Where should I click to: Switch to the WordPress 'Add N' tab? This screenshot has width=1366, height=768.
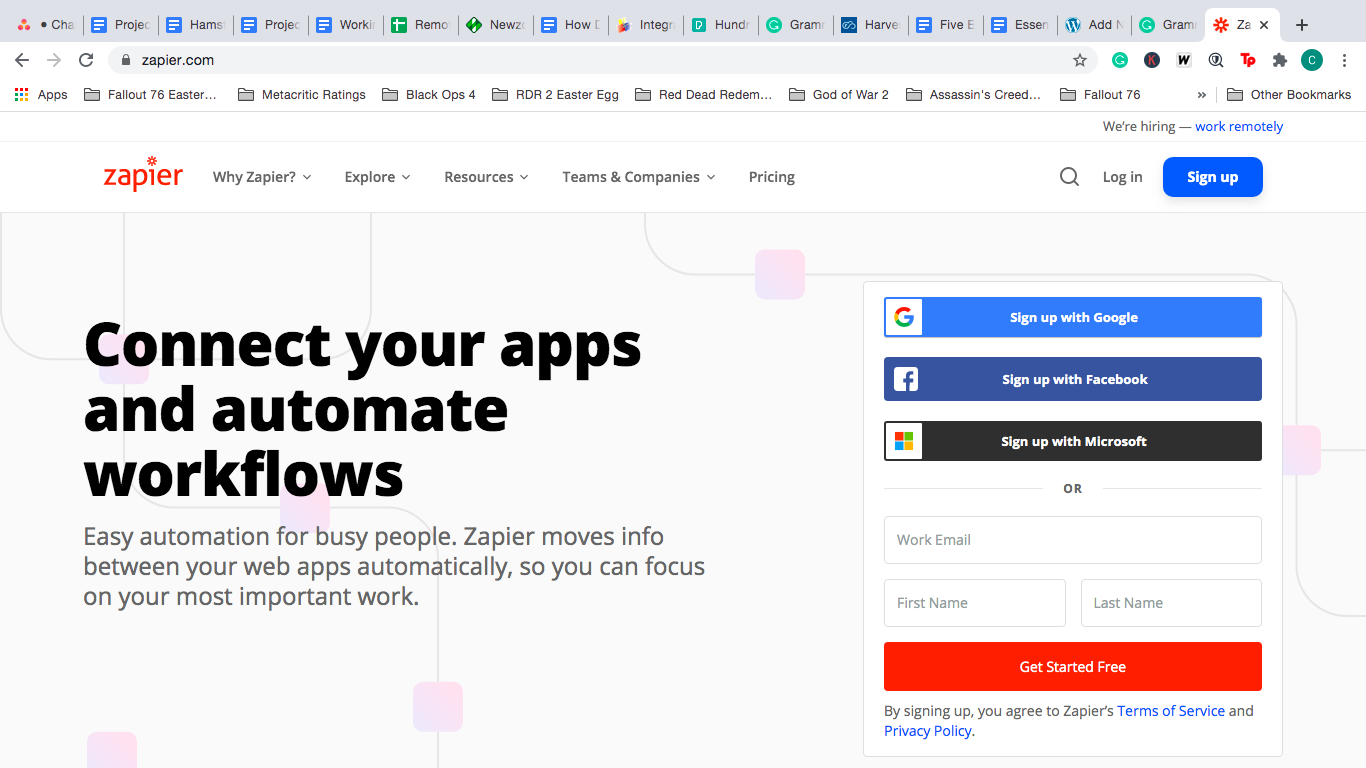1096,25
